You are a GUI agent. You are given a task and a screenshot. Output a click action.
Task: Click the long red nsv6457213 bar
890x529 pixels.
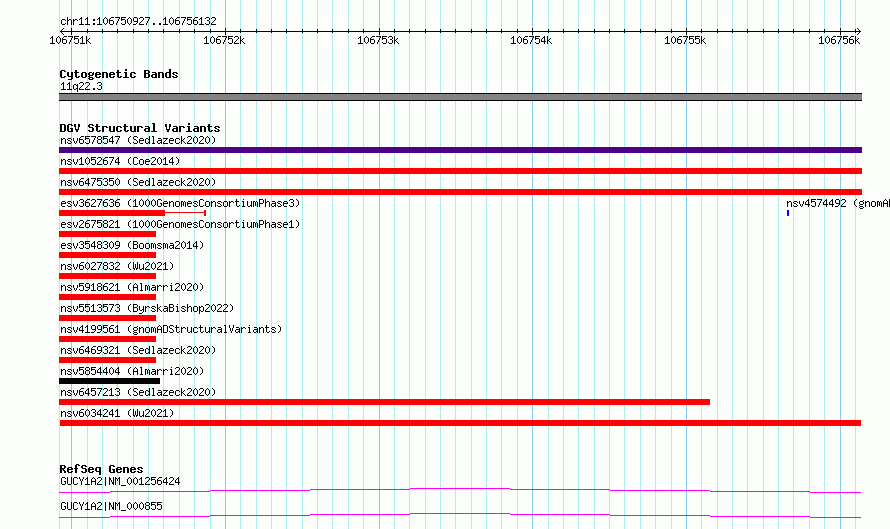click(384, 402)
